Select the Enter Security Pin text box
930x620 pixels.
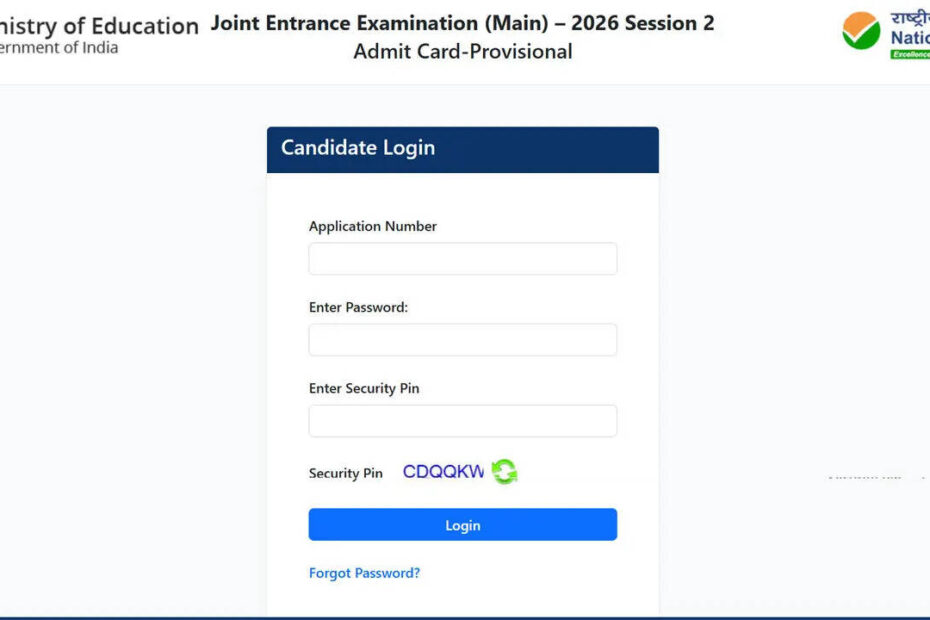(x=462, y=421)
